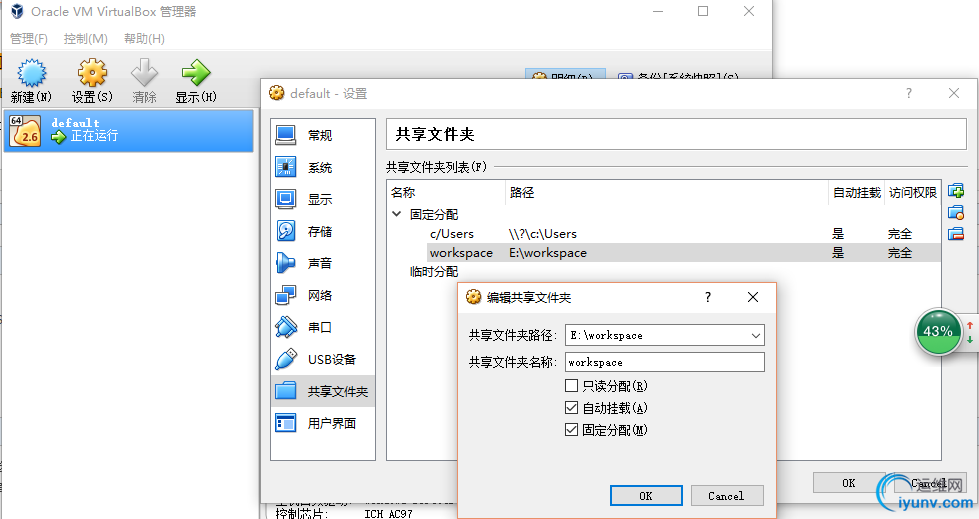Open the Storage (存储) settings page
Image resolution: width=979 pixels, height=519 pixels.
tap(323, 231)
